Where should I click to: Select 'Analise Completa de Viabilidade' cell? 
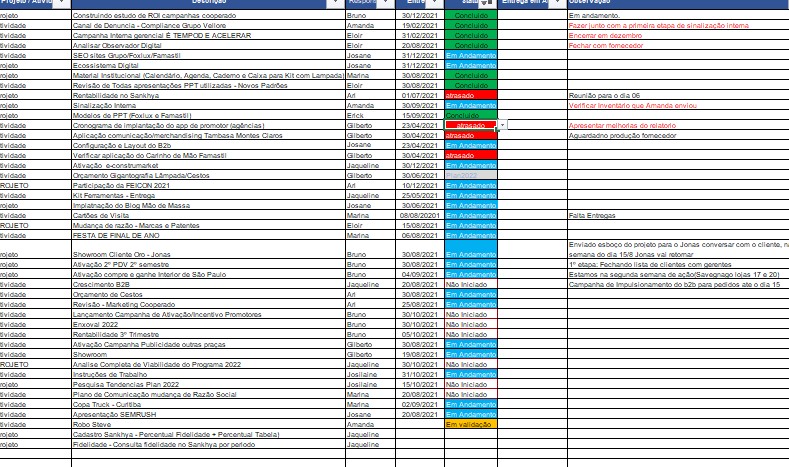click(x=208, y=364)
